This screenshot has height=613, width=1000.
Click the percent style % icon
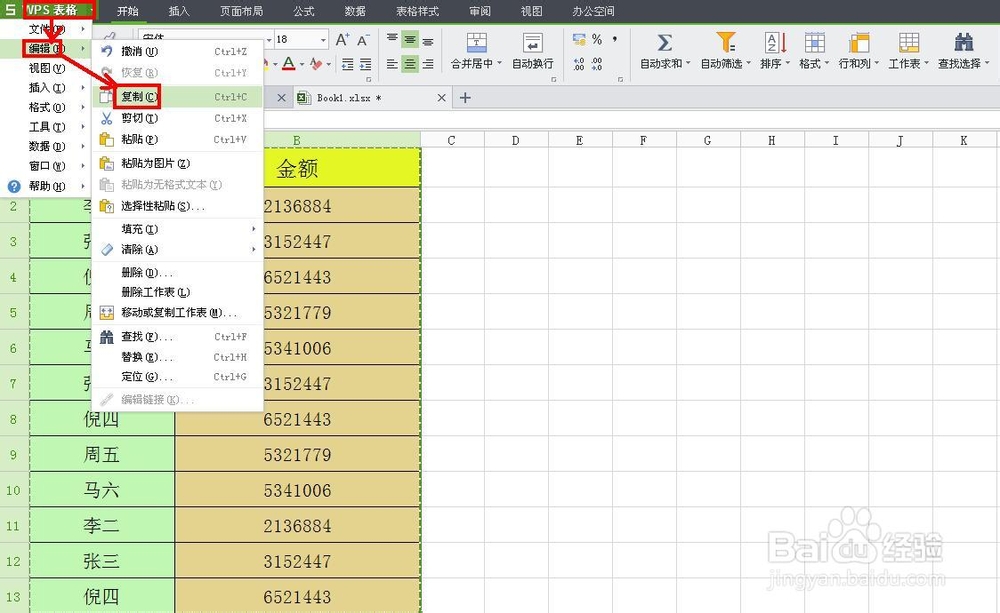[x=596, y=38]
